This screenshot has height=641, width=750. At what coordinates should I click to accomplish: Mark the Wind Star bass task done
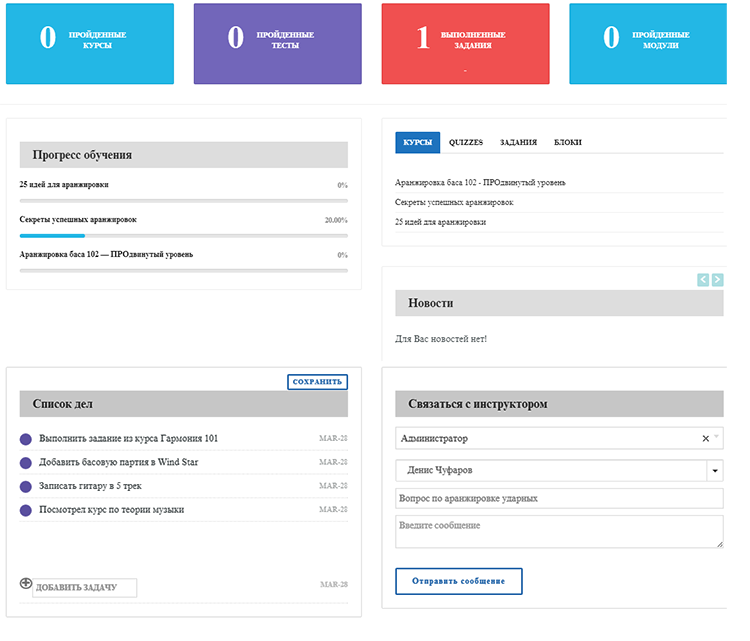pos(26,463)
